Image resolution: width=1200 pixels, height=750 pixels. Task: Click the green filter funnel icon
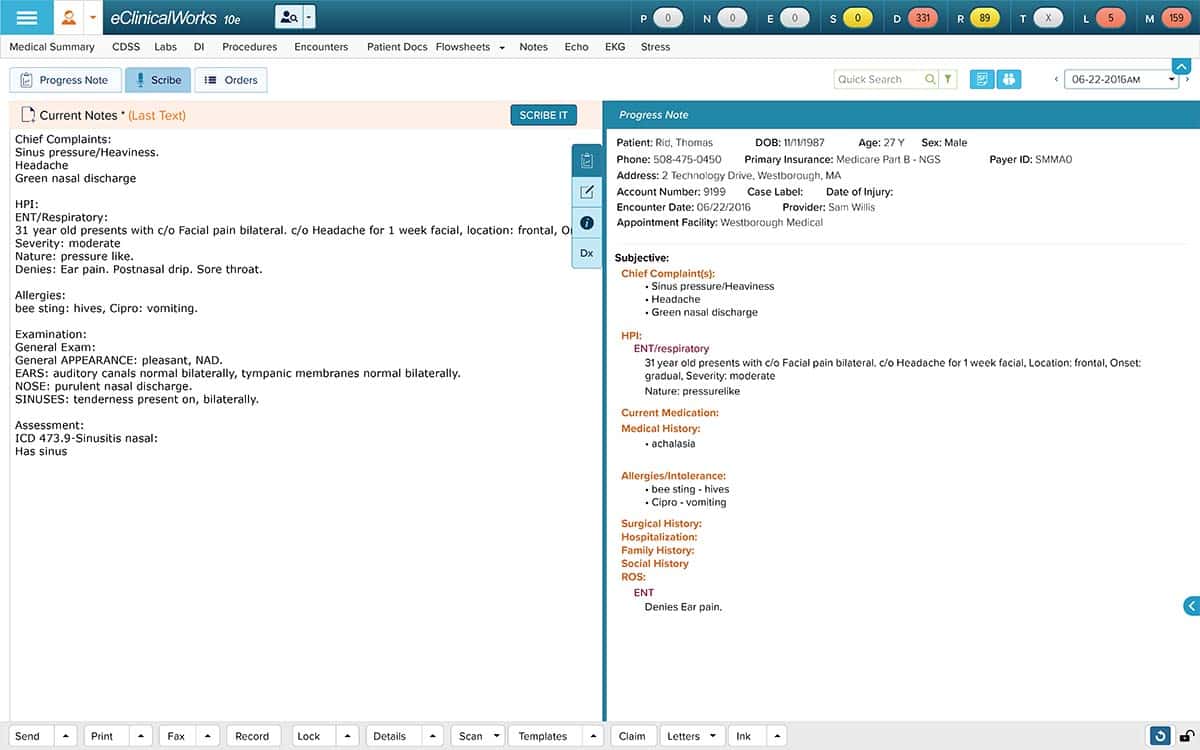[948, 79]
